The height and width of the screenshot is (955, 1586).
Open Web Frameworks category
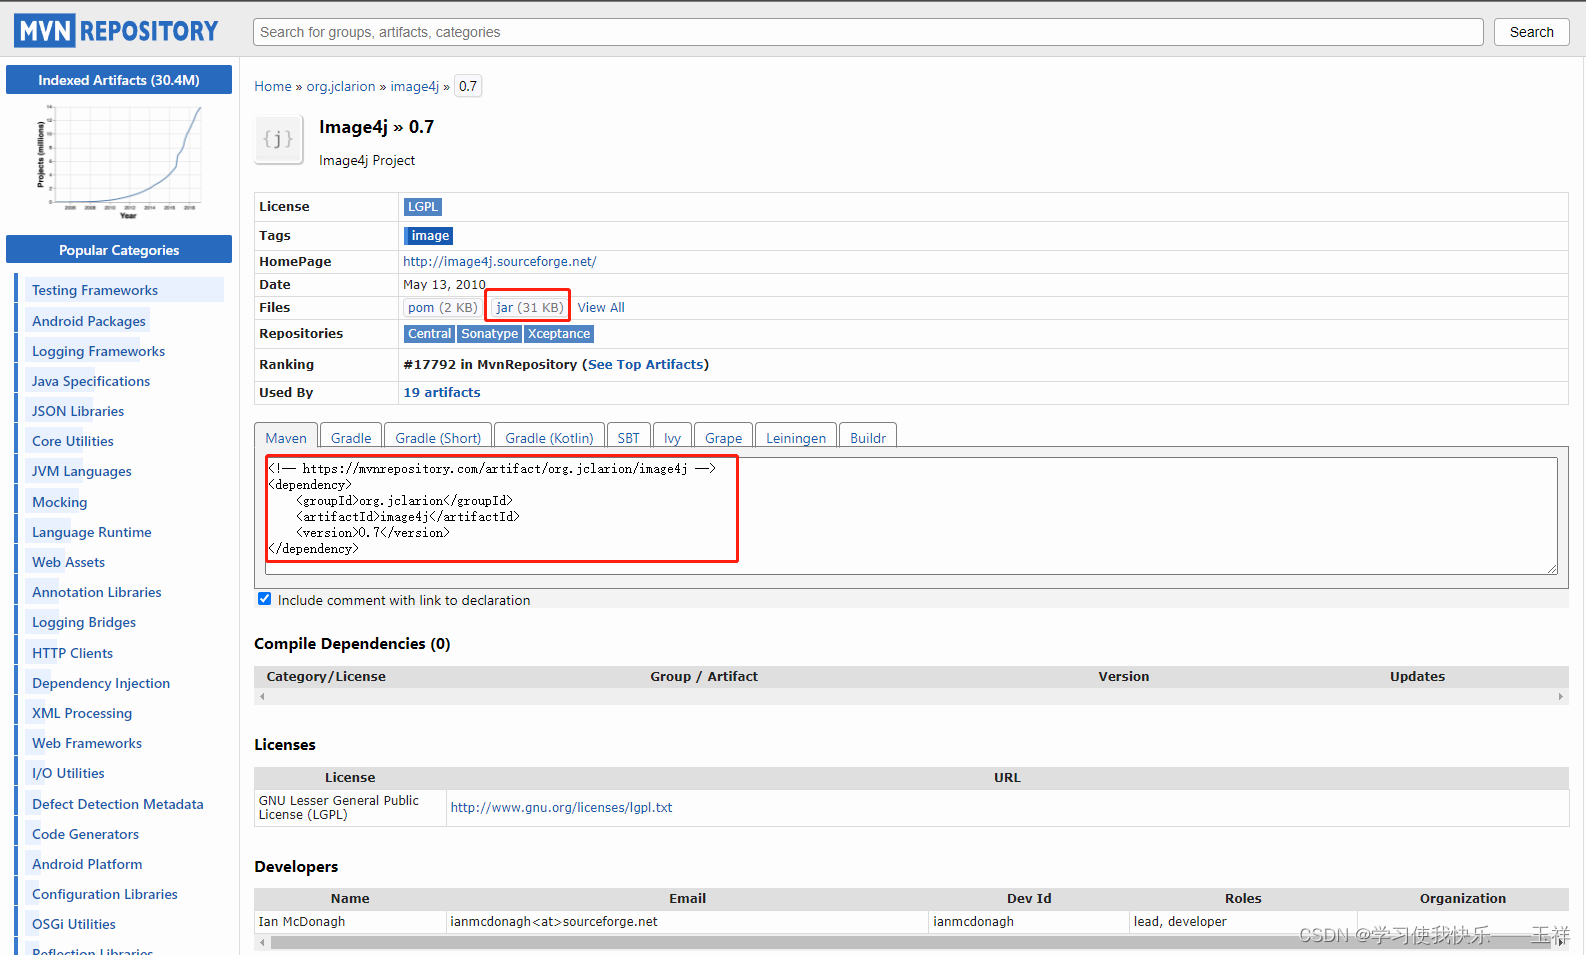(x=87, y=743)
